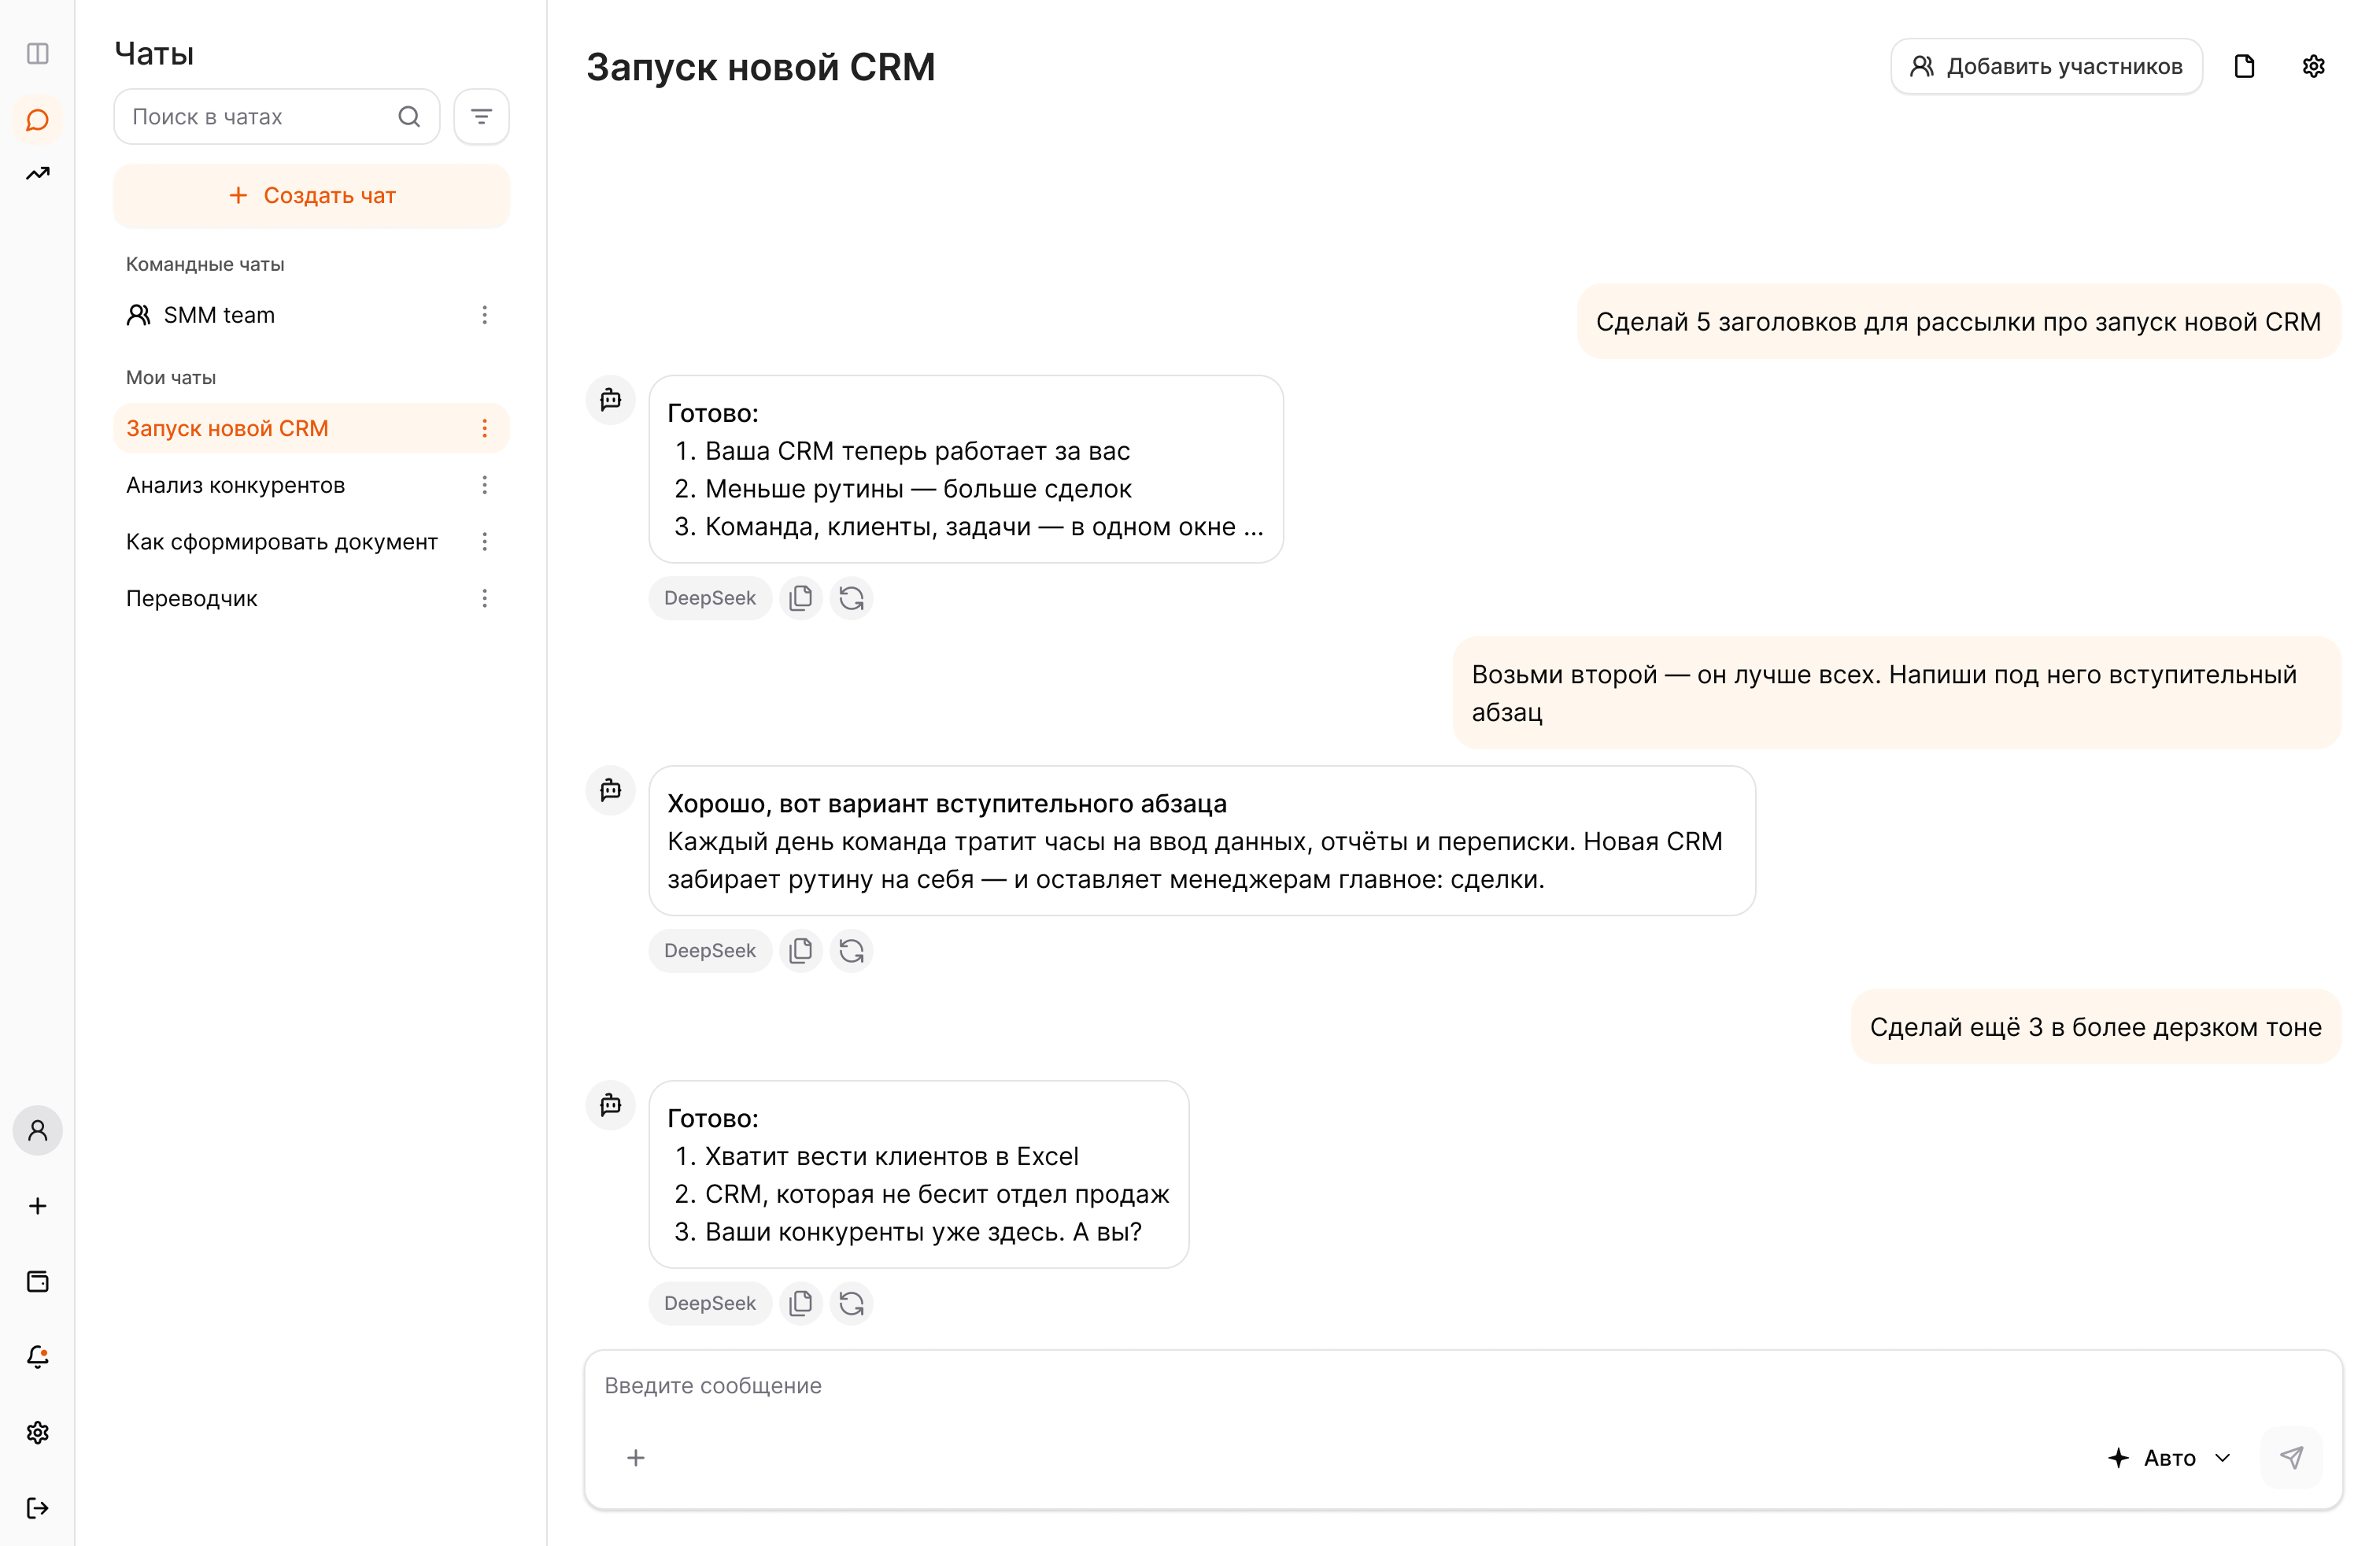This screenshot has width=2380, height=1546.
Task: Click the attachment plus in message box
Action: pyautogui.click(x=635, y=1458)
